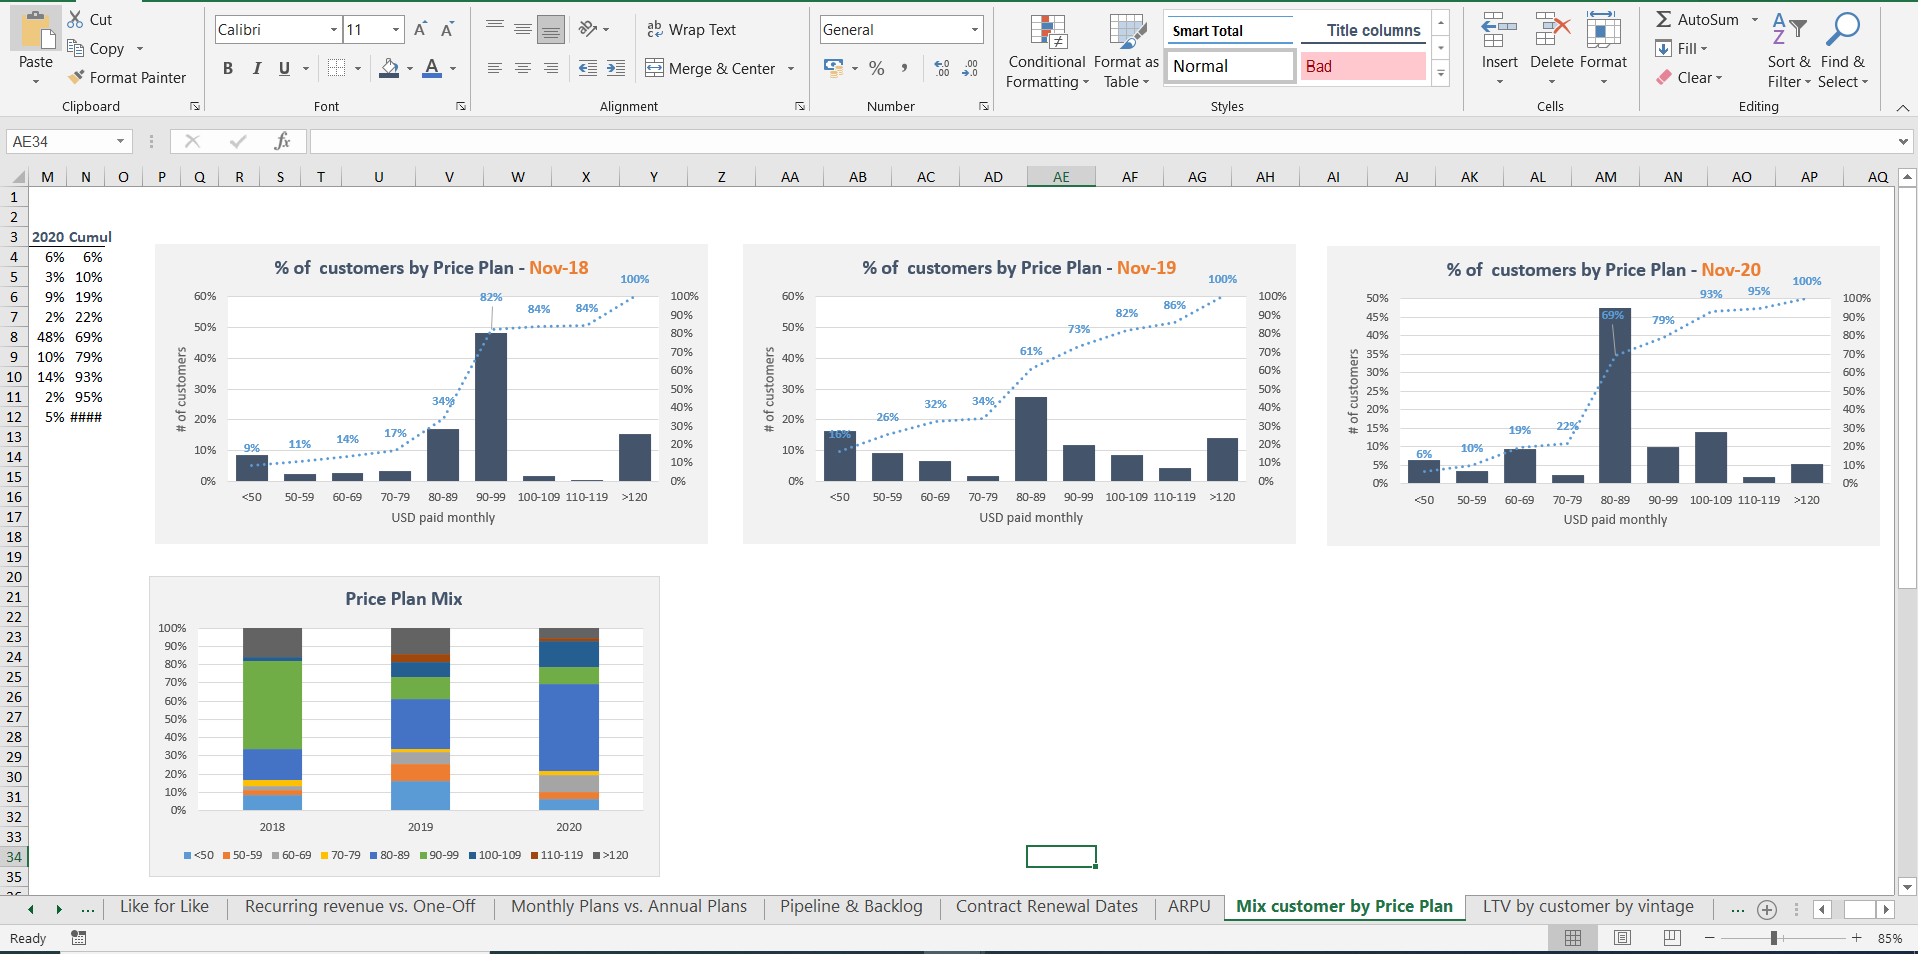
Task: Open Recurring revenue vs. One-Off sheet
Action: tap(360, 906)
